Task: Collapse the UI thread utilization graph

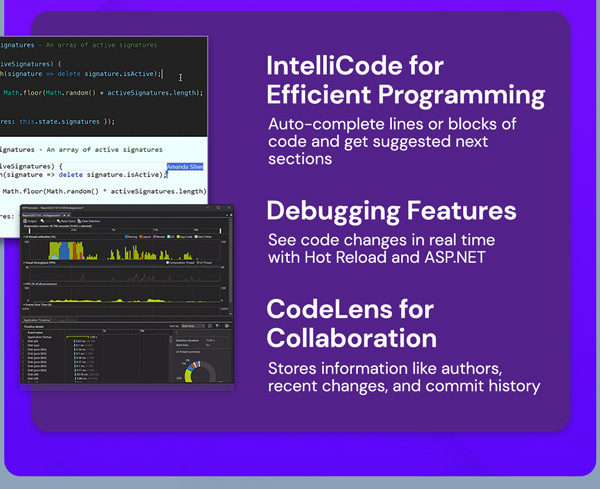Action: [x=24, y=237]
